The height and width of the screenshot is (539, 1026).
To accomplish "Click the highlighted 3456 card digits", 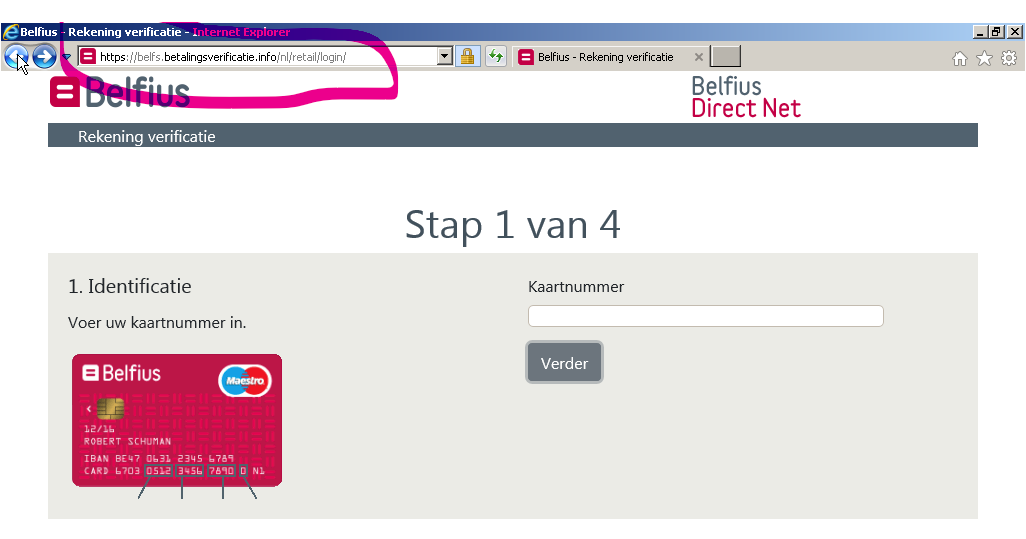I will (190, 471).
